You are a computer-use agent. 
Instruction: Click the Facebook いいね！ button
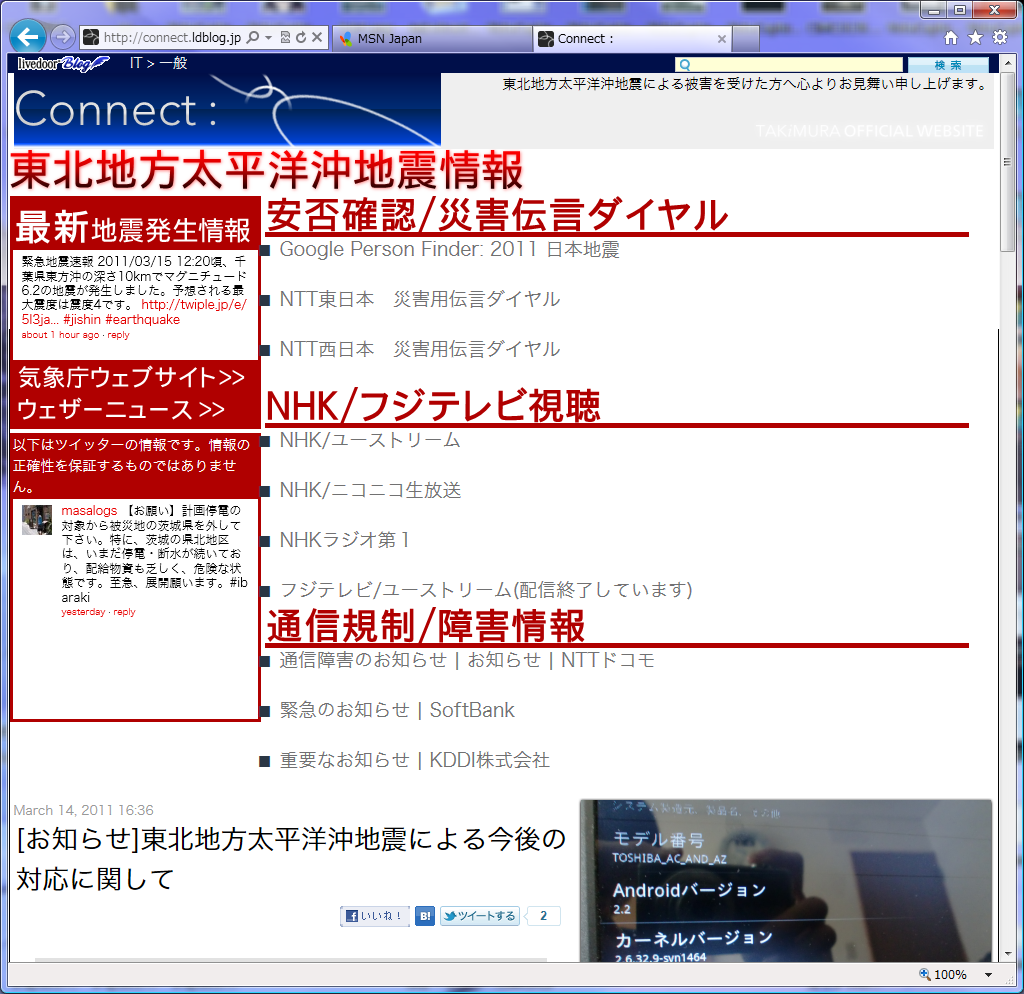tap(375, 916)
